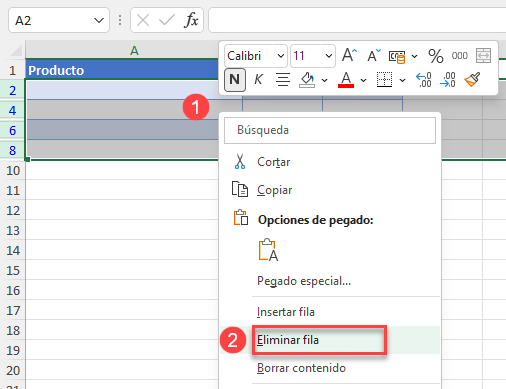Click the accounting number format icon
506x389 pixels.
coord(397,56)
